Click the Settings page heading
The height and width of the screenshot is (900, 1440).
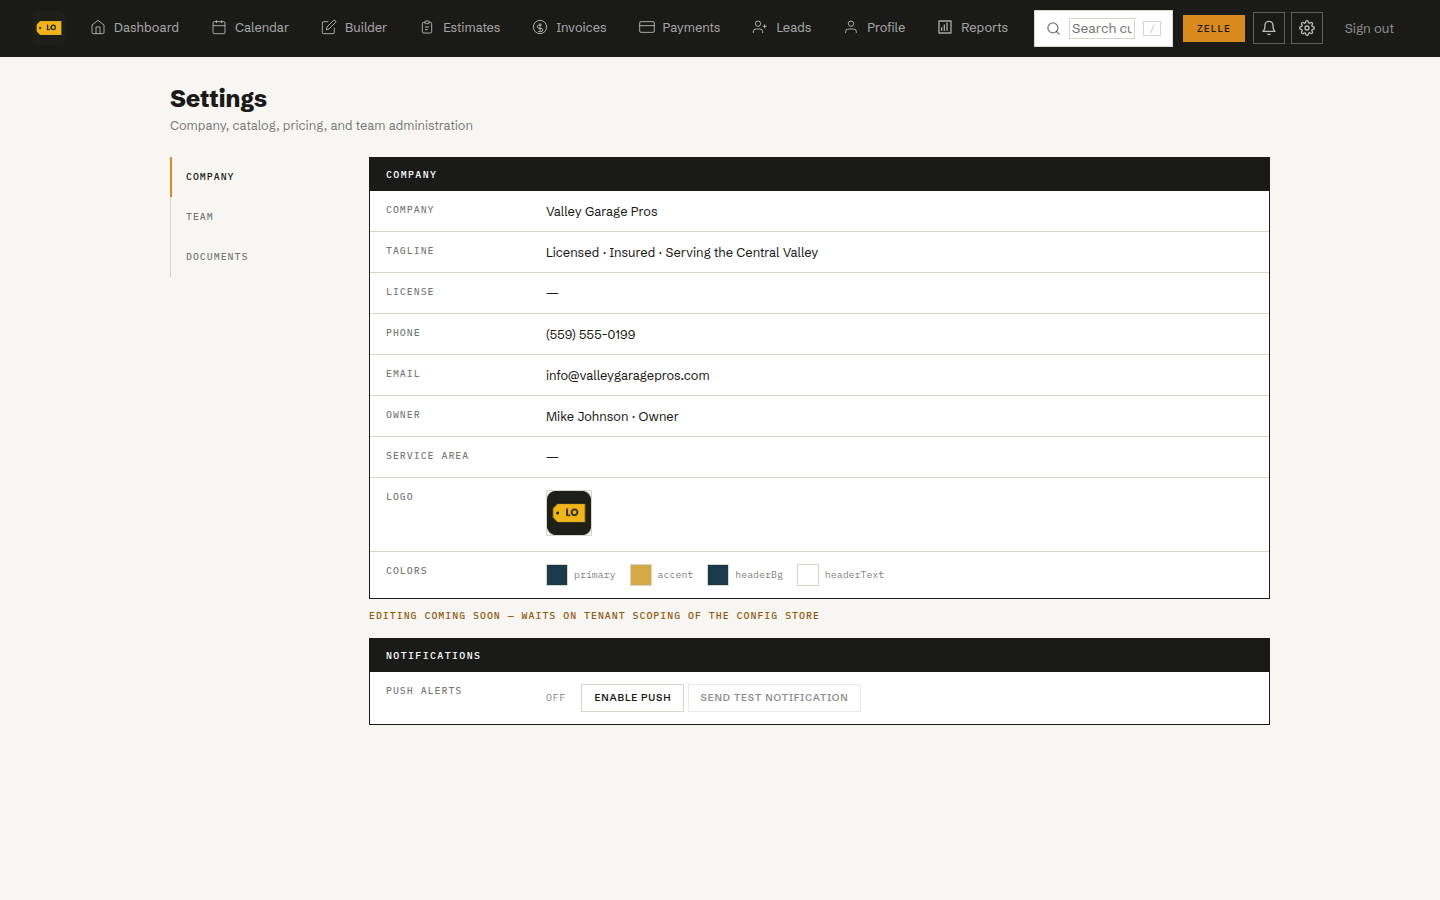(219, 99)
